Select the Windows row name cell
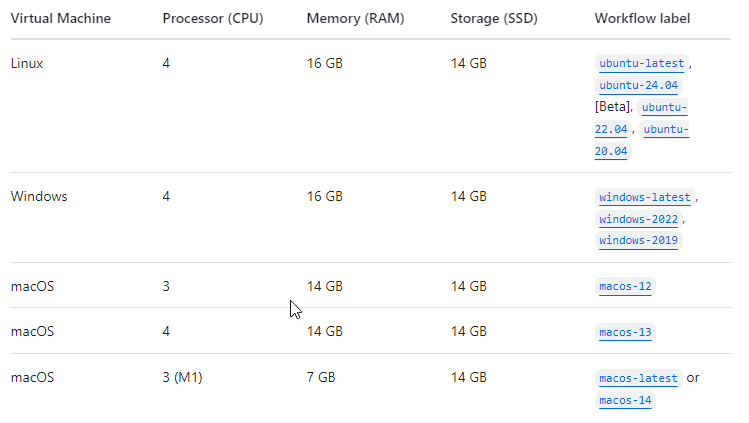 point(39,197)
